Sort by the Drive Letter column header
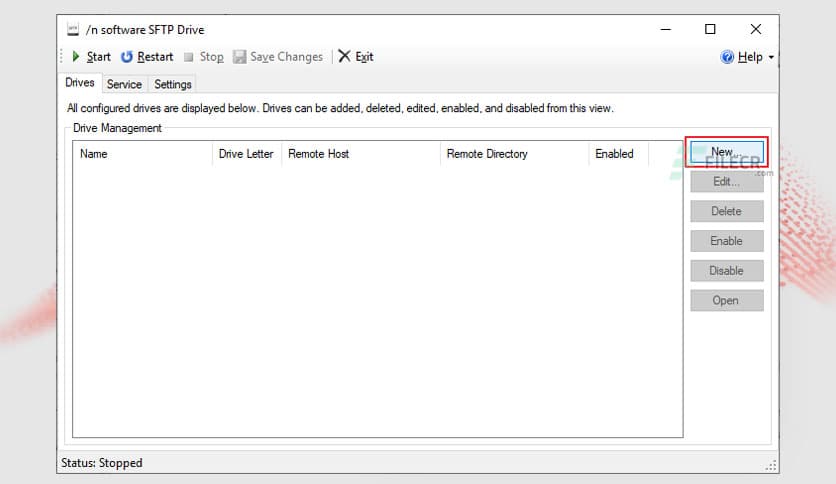 (x=246, y=154)
